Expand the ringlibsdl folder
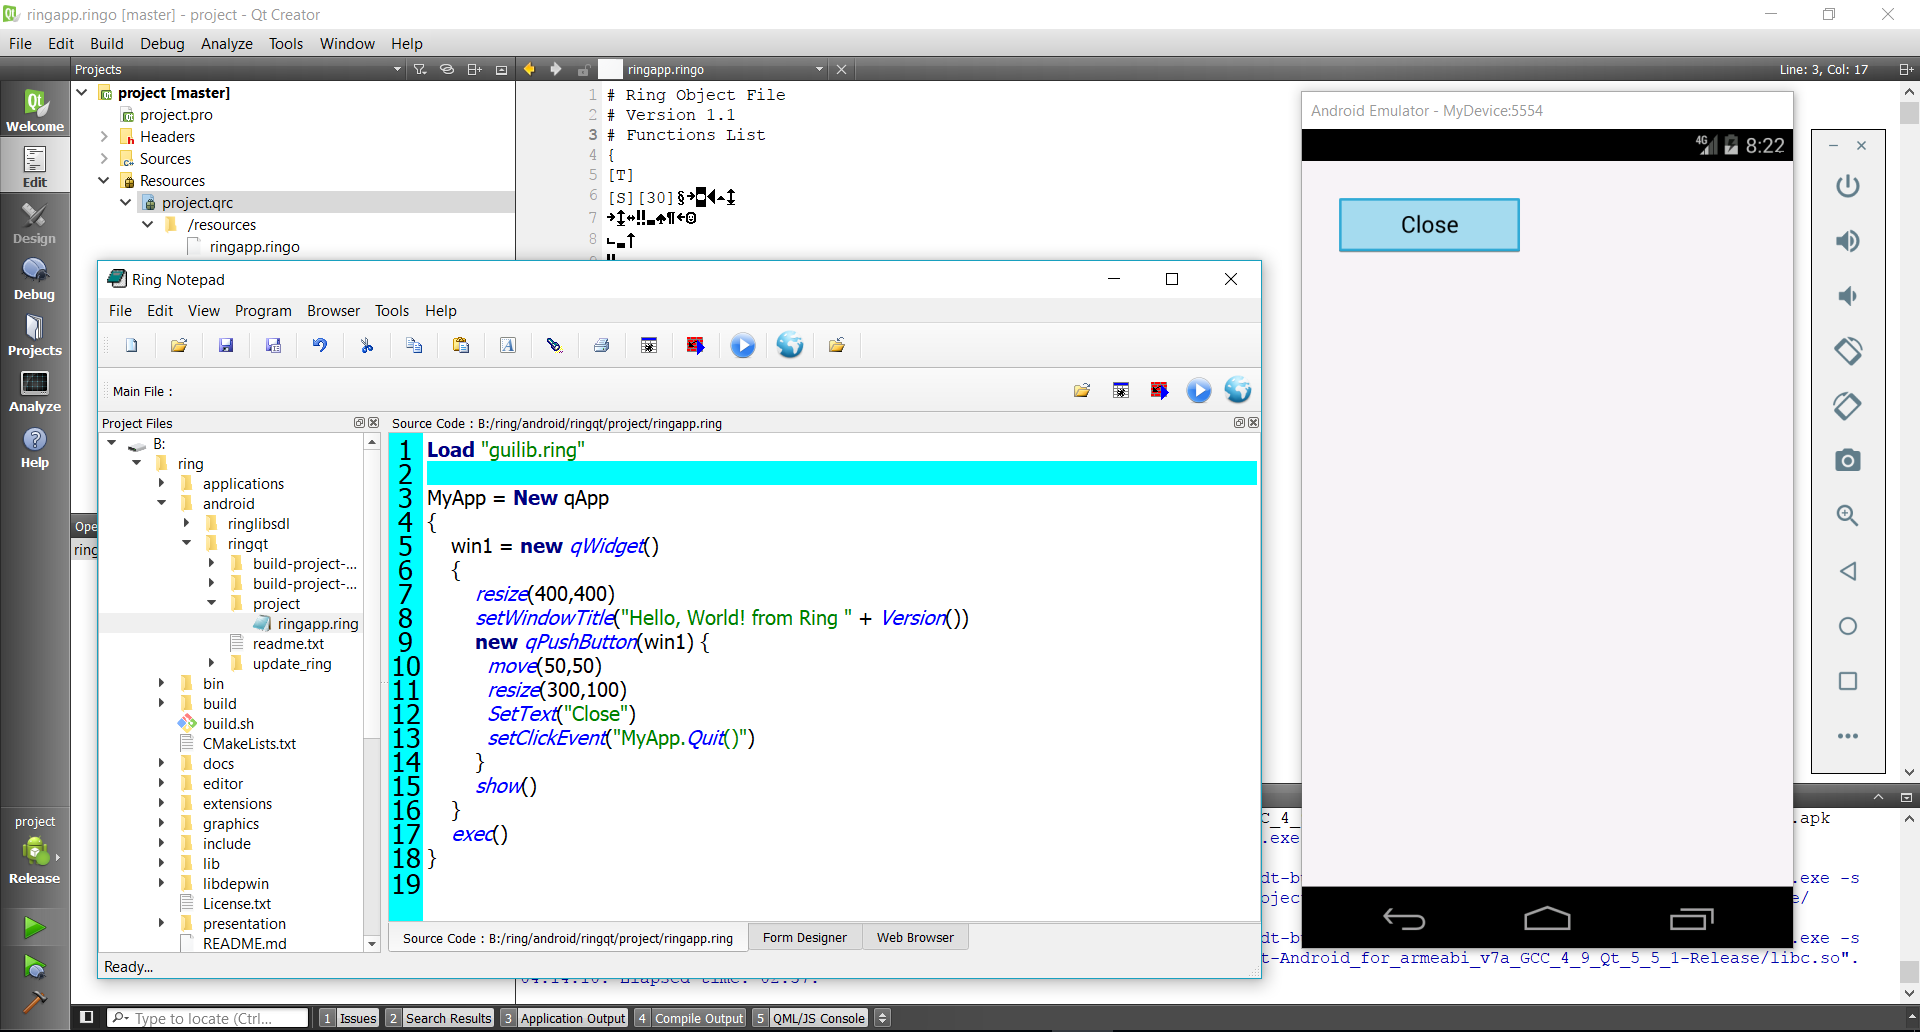 [187, 523]
